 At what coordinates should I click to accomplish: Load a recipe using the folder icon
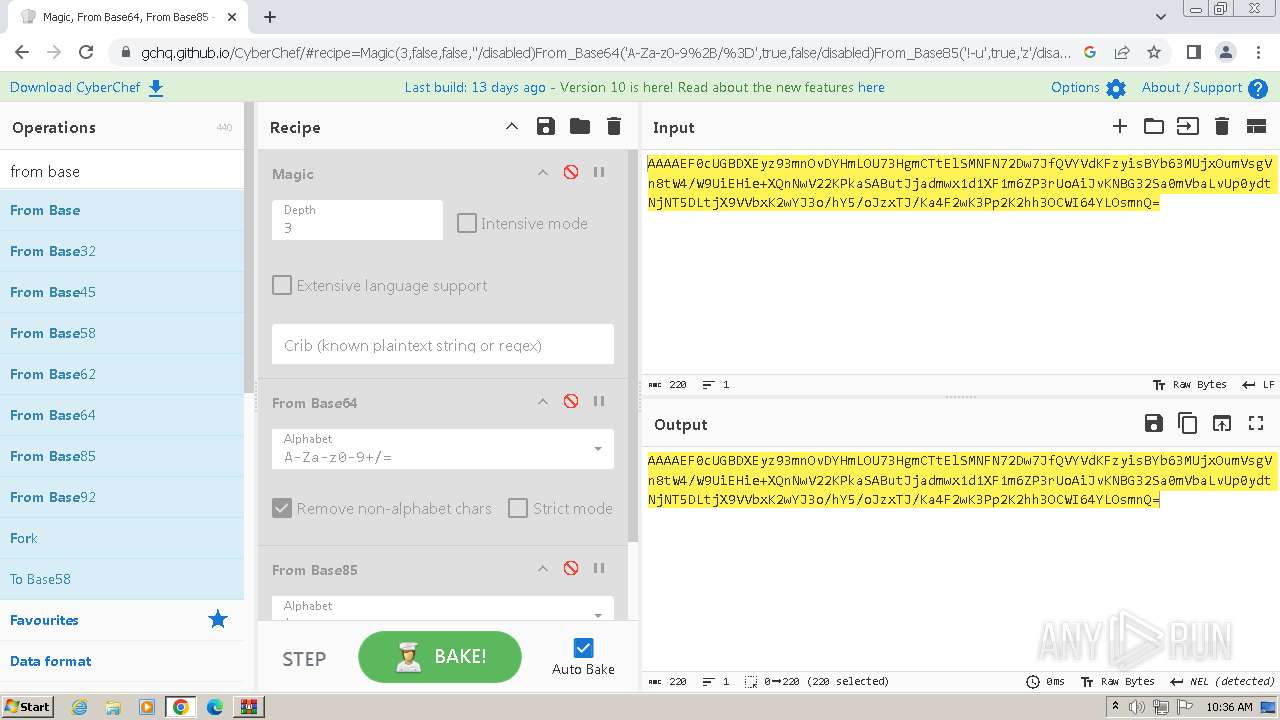[580, 126]
